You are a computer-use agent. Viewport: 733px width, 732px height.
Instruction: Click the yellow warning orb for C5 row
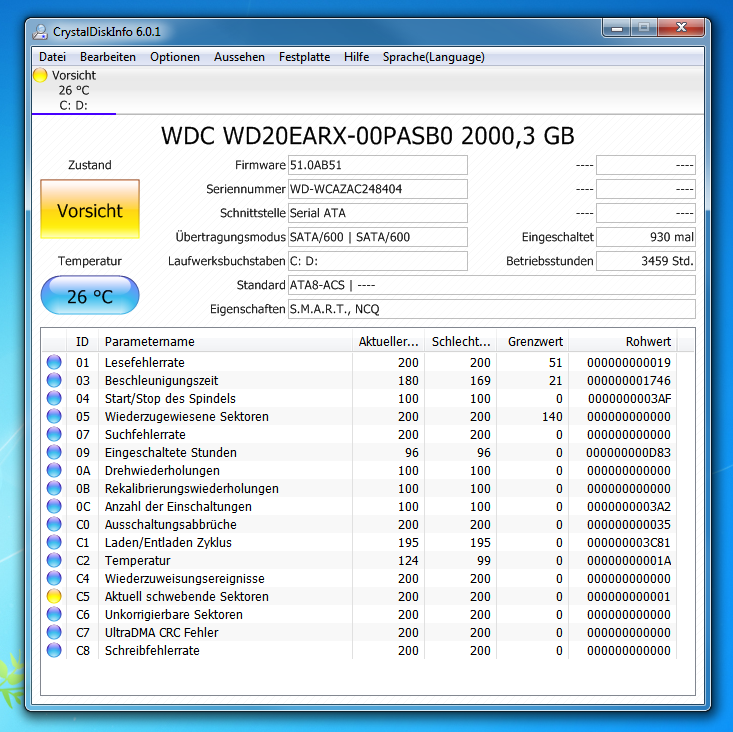point(54,596)
